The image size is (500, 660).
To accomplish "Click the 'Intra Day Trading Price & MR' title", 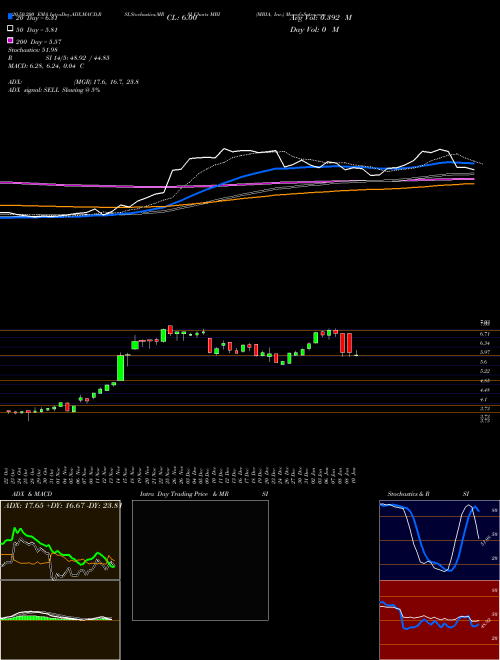I will click(185, 494).
